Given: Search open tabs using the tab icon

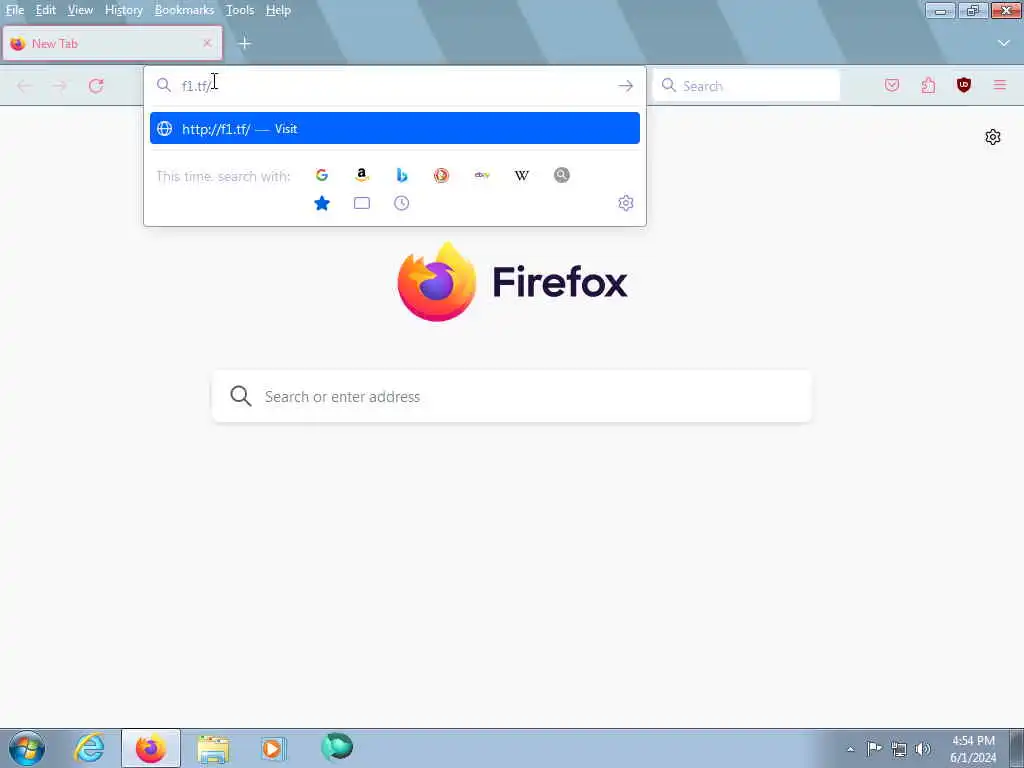Looking at the screenshot, I should click(362, 203).
